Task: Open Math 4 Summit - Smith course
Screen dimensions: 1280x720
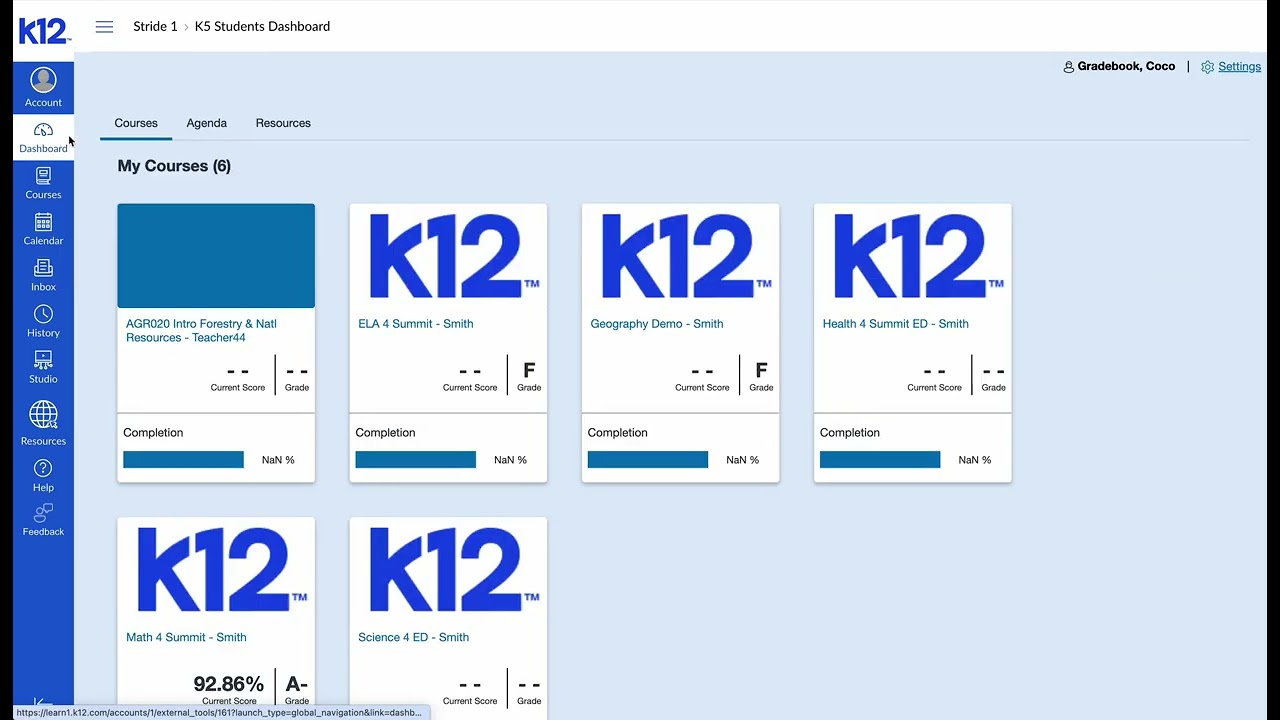Action: [x=186, y=638]
